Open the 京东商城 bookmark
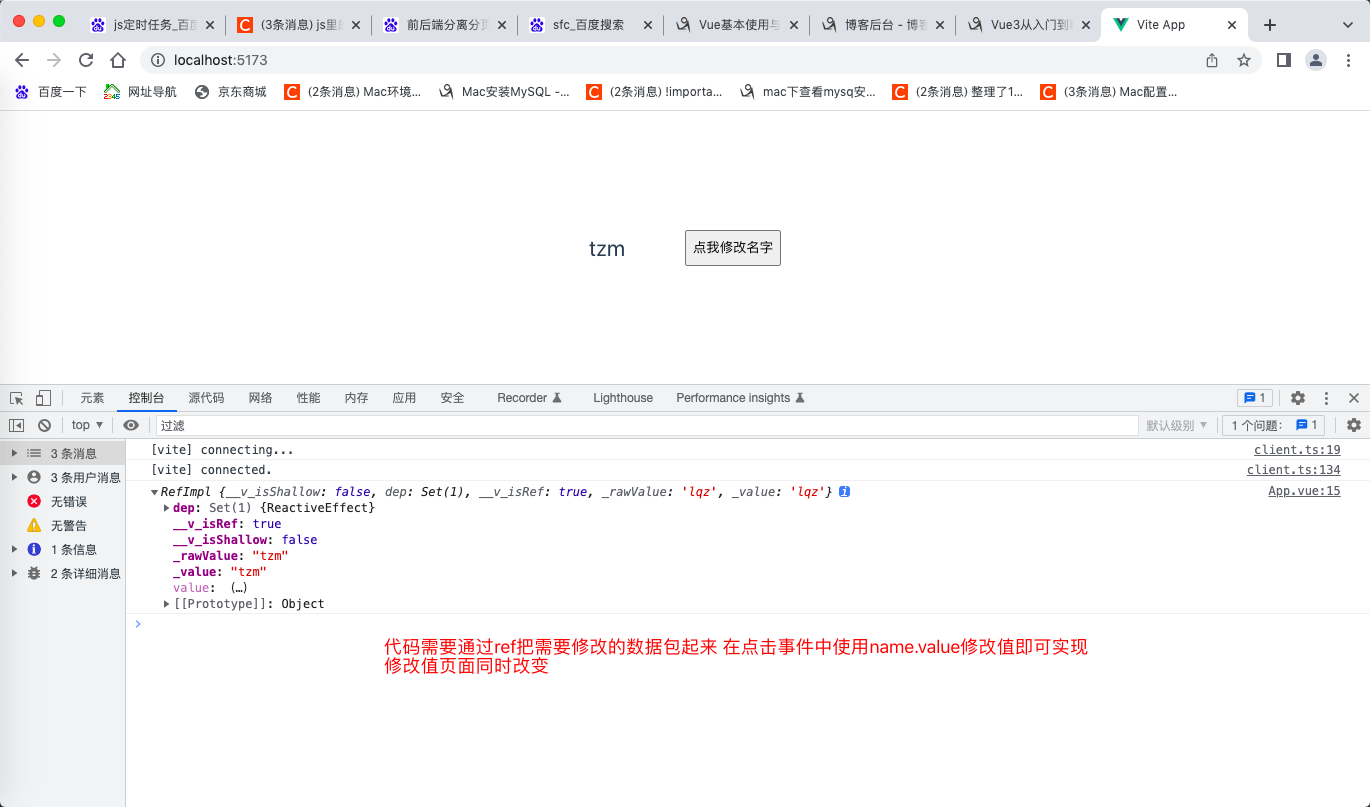This screenshot has width=1370, height=807. tap(231, 92)
